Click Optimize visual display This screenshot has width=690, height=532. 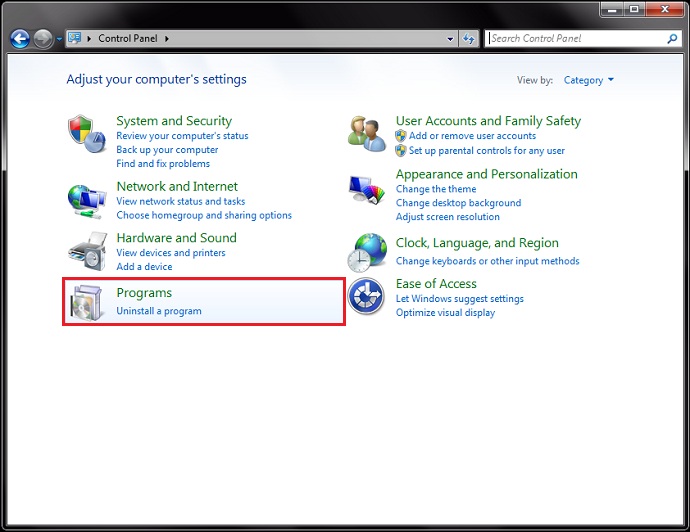pyautogui.click(x=445, y=313)
